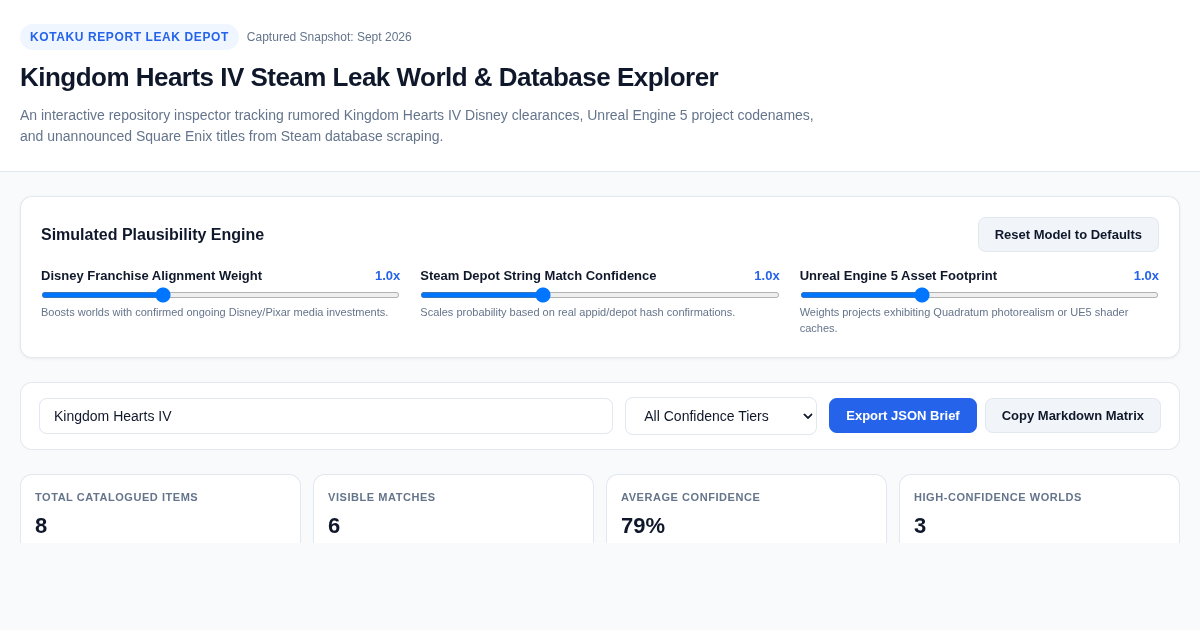Click Copy Markdown Matrix button
1200x630 pixels.
[x=1073, y=416]
